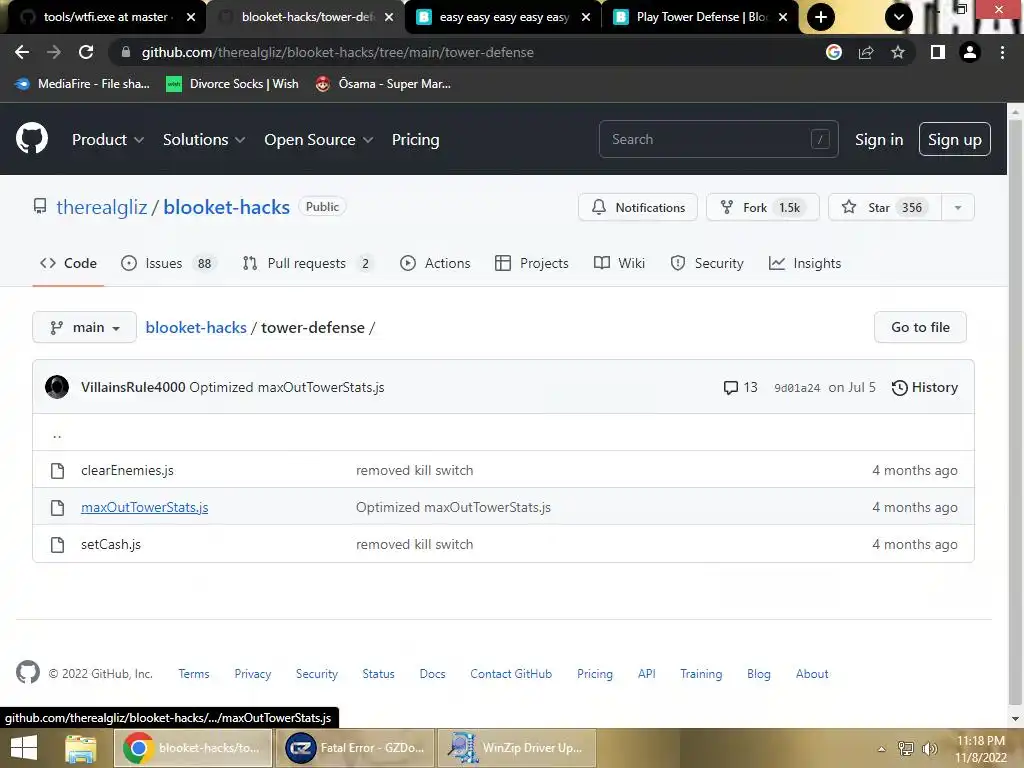Open commit hash 9d01a24
The width and height of the screenshot is (1024, 768).
[x=797, y=388]
